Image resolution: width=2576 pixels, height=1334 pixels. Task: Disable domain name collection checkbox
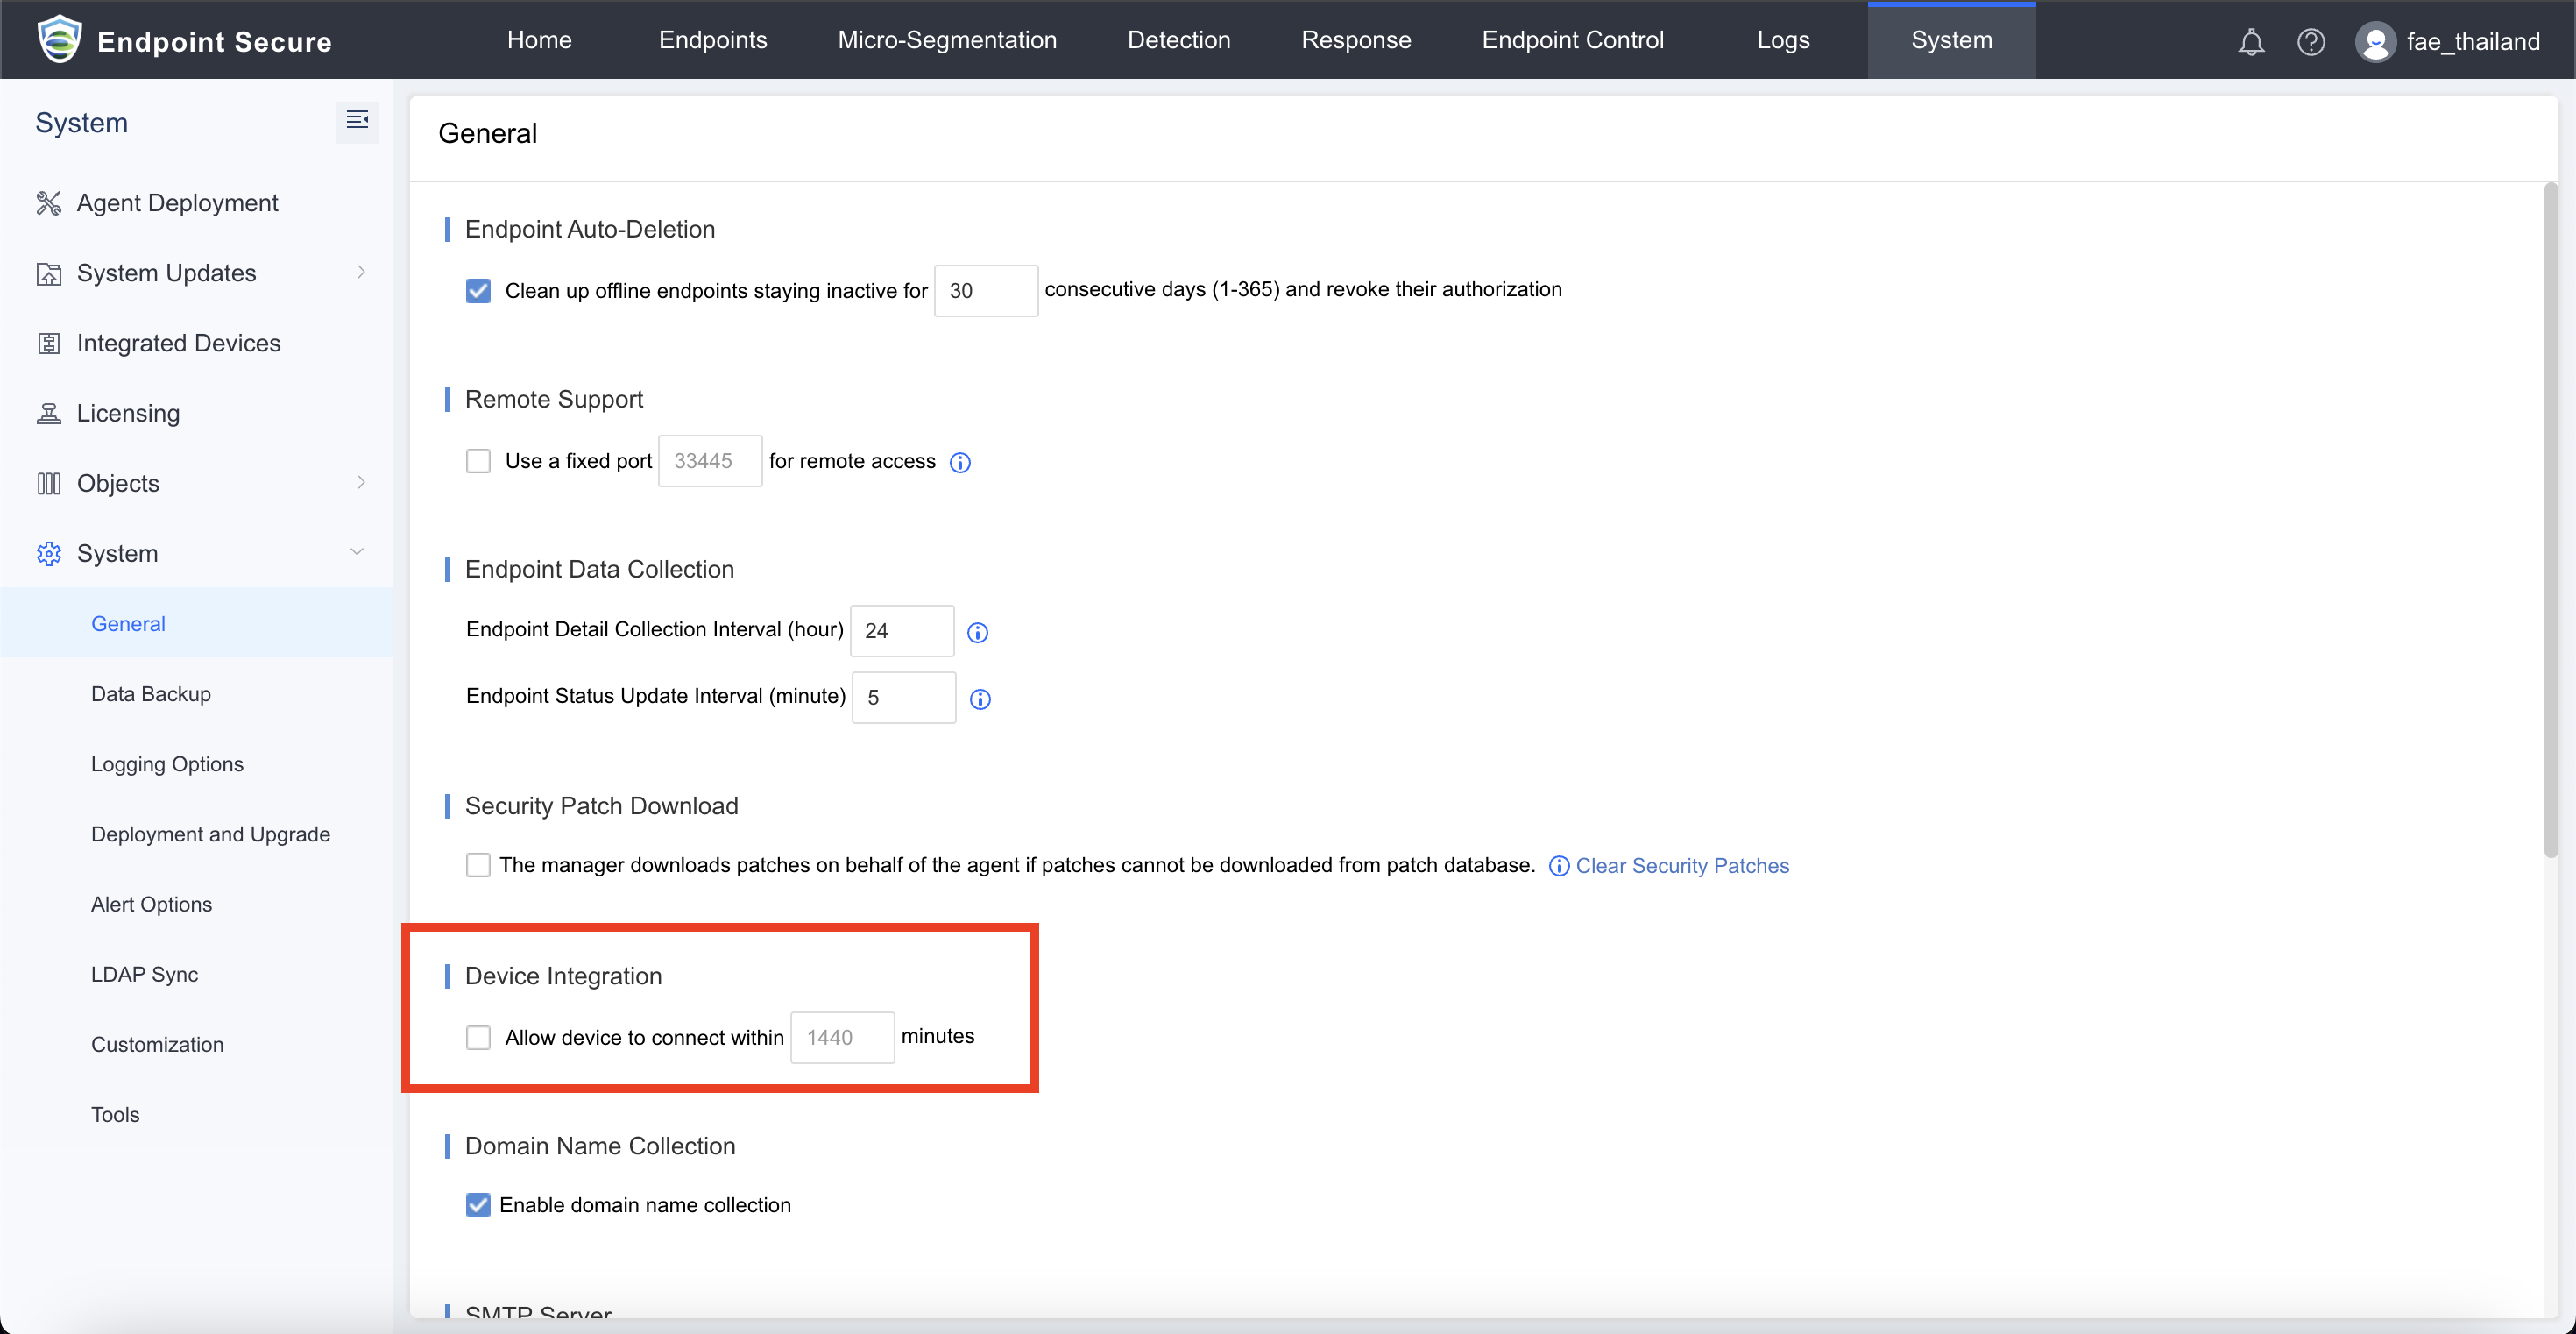click(478, 1205)
